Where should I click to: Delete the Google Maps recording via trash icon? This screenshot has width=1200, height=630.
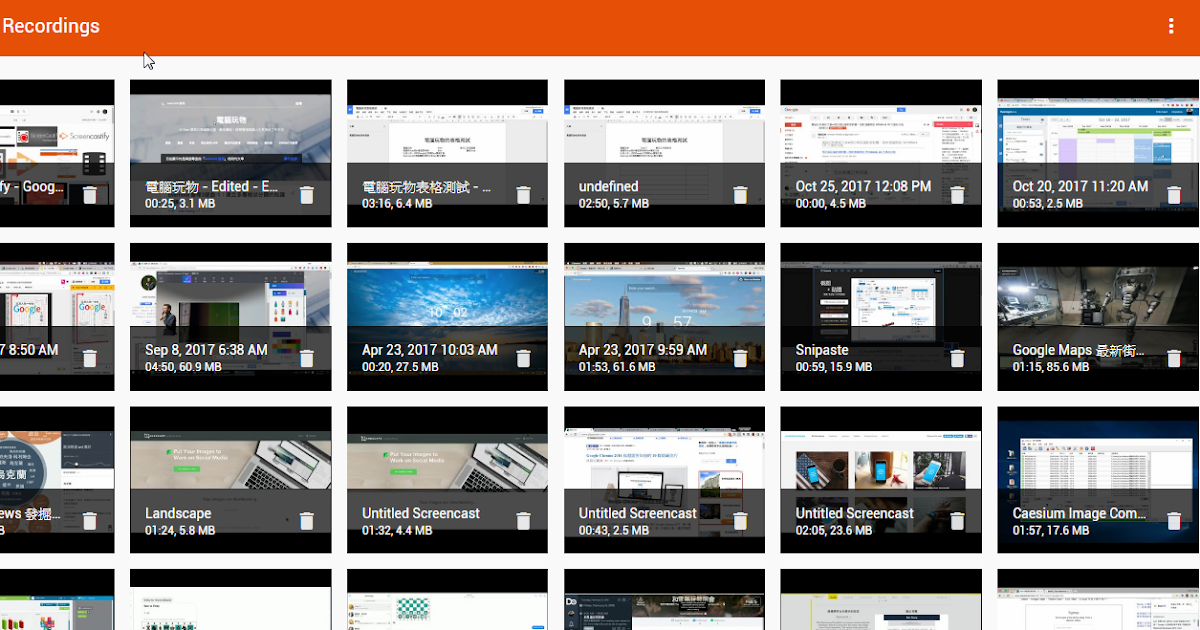coord(1174,358)
